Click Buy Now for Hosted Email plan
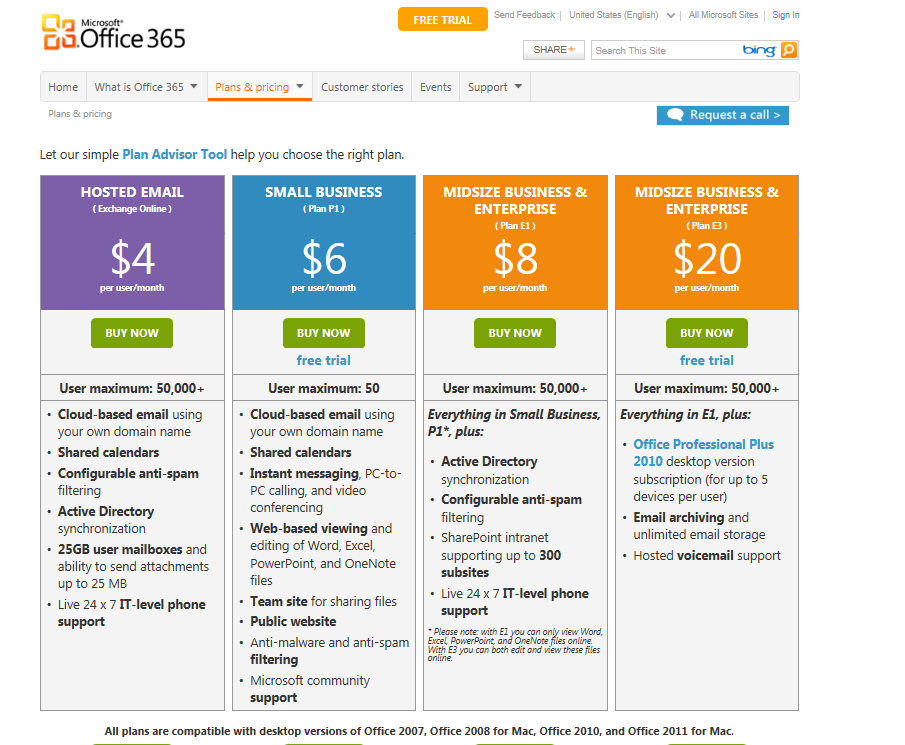Viewport: 905px width, 745px height. (132, 333)
